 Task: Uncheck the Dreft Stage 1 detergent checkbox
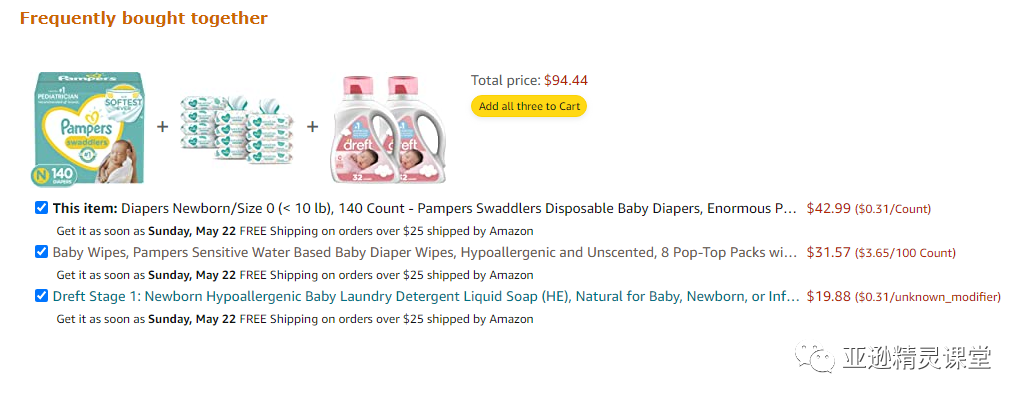(41, 296)
